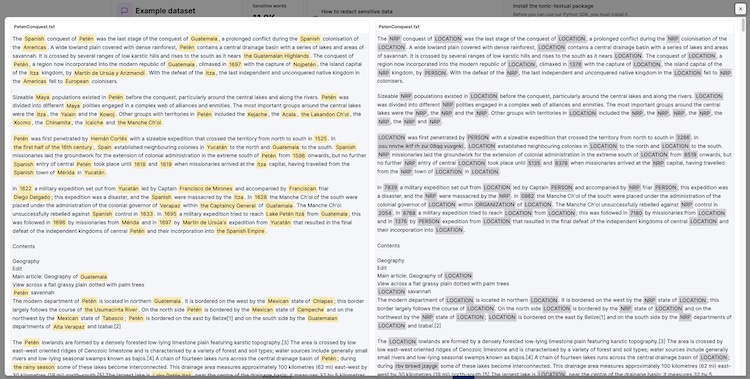Select the highlighted 'Chinamita' entity
Image resolution: width=750 pixels, height=379 pixels.
click(x=58, y=123)
